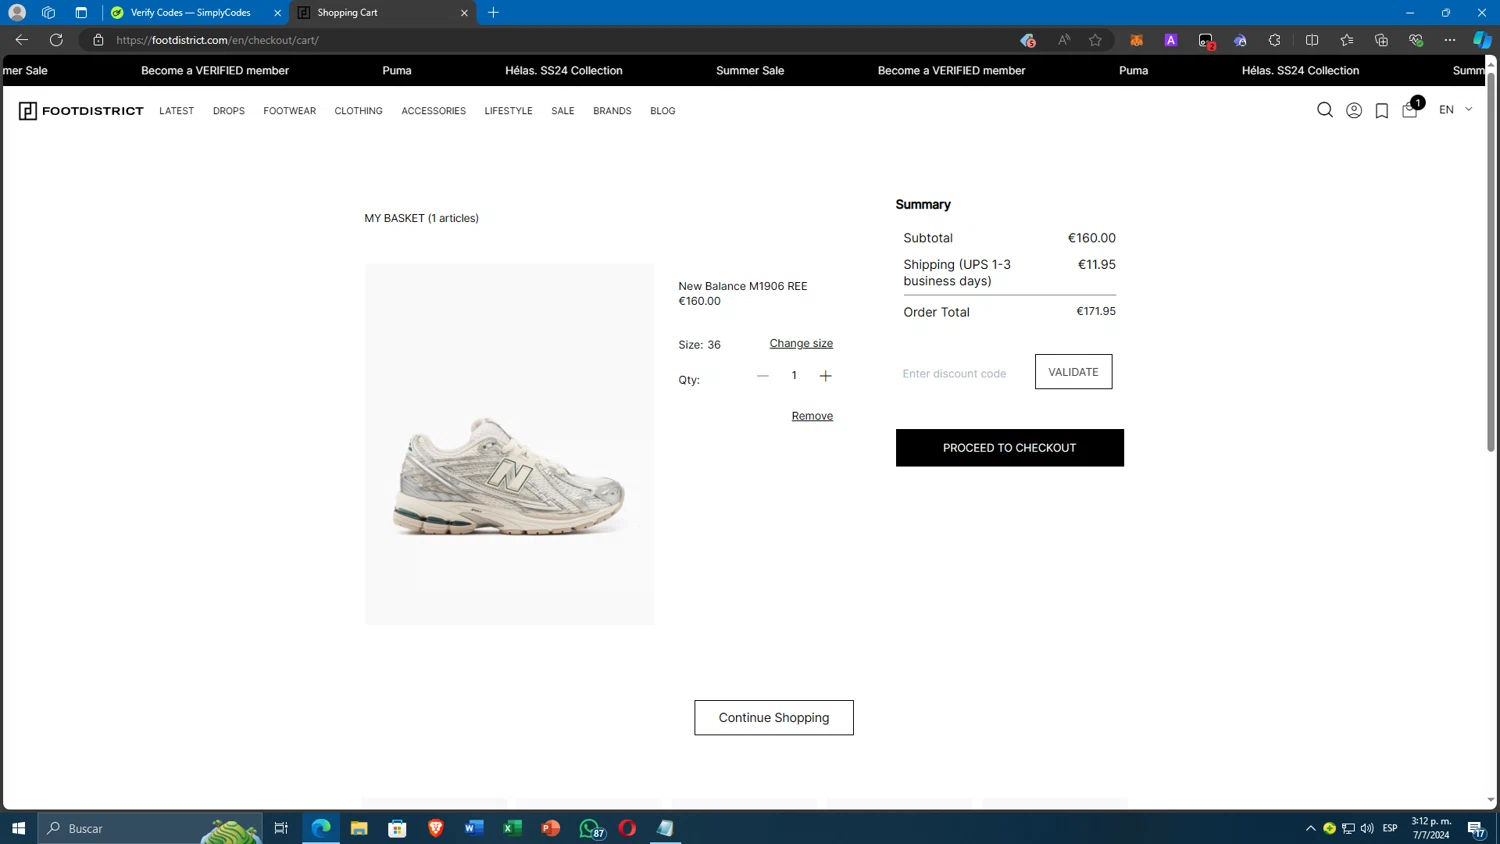Image resolution: width=1500 pixels, height=844 pixels.
Task: Show hidden system tray icons
Action: click(x=1310, y=828)
